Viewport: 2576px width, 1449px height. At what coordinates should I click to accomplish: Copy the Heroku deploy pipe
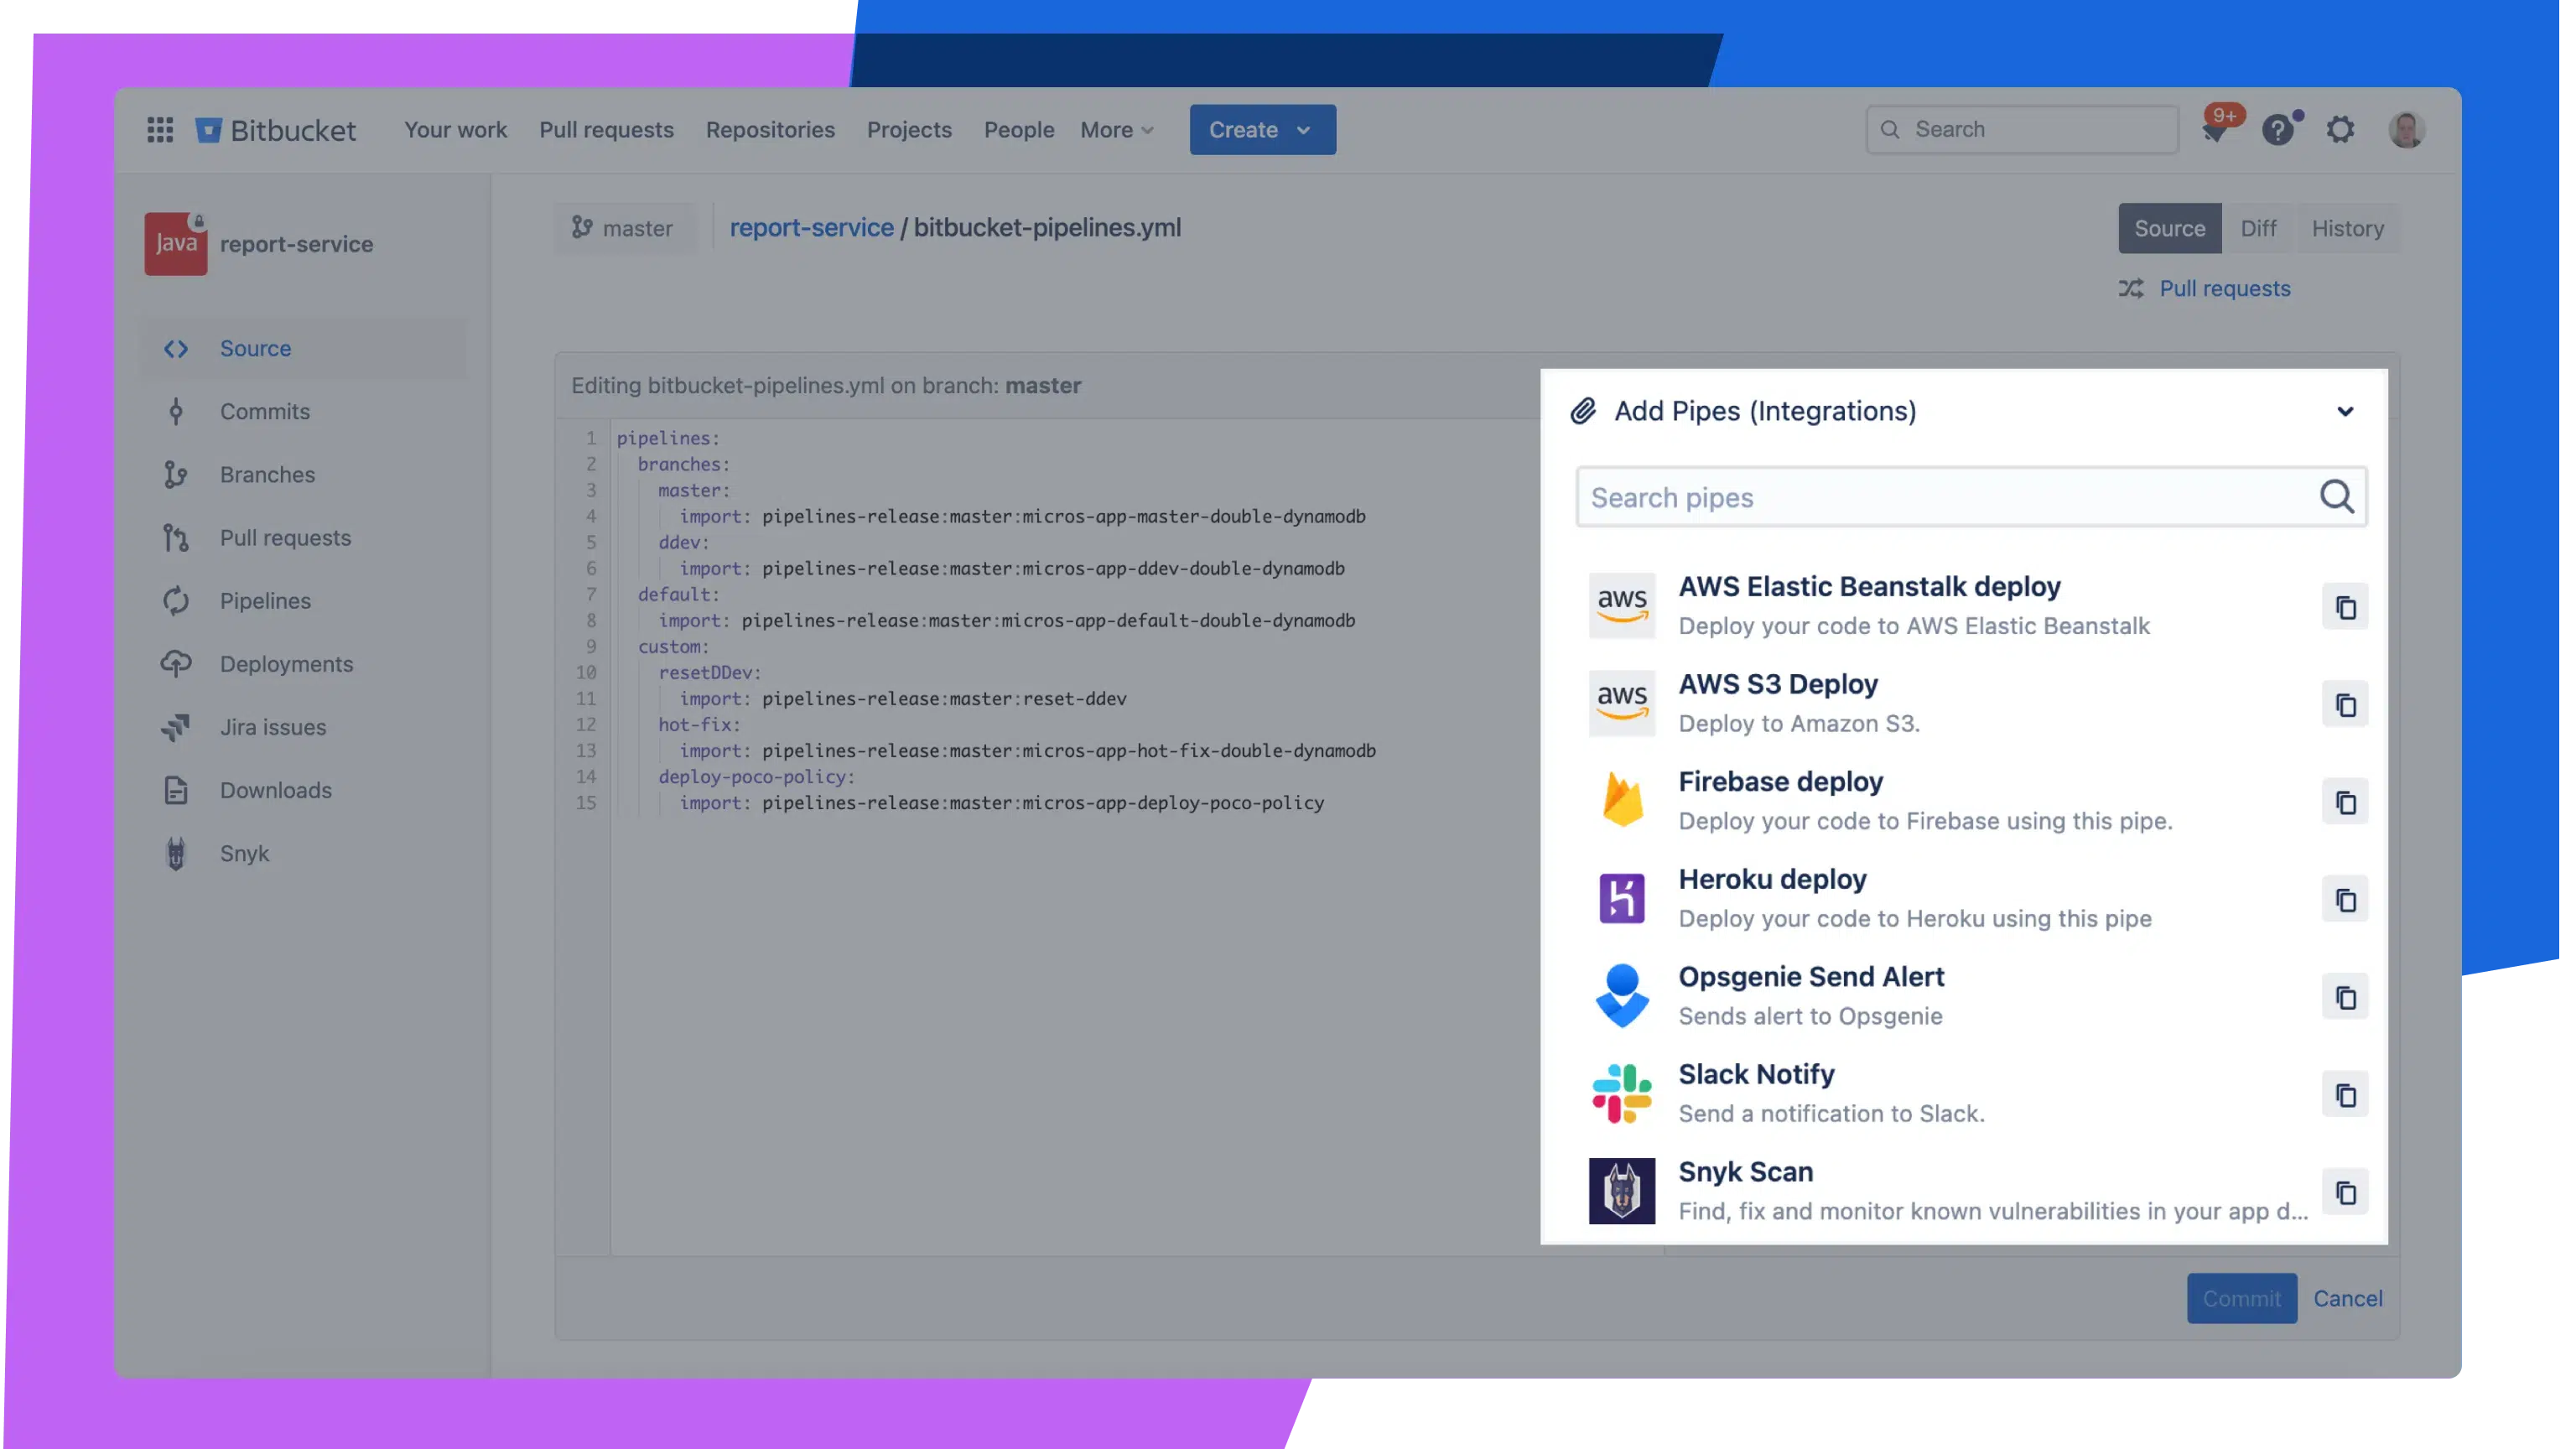[x=2346, y=900]
